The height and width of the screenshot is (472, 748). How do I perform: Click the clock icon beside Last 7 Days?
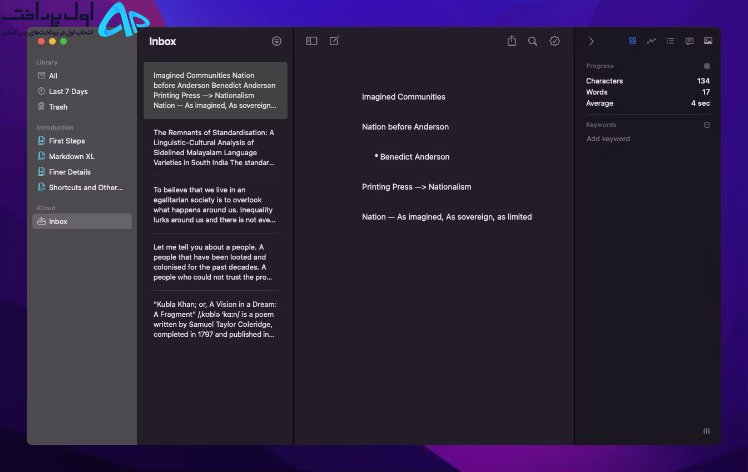coord(42,91)
